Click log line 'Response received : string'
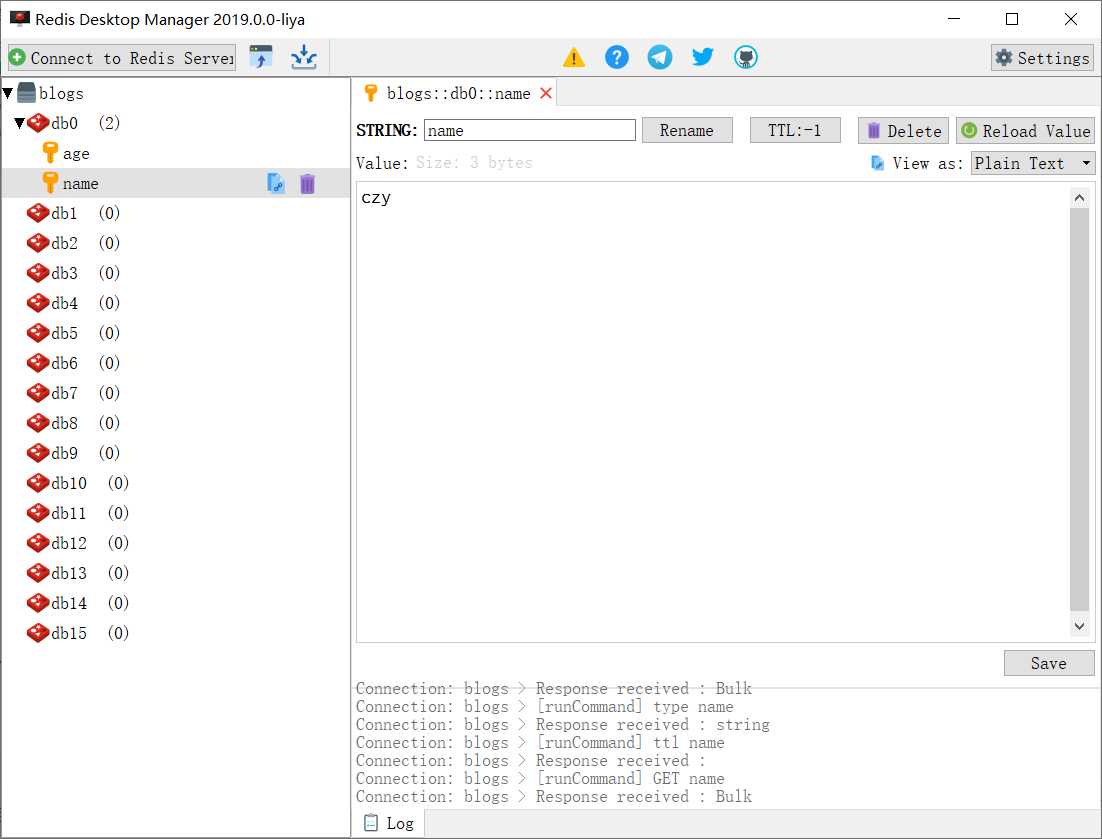The image size is (1102, 839). coord(562,724)
